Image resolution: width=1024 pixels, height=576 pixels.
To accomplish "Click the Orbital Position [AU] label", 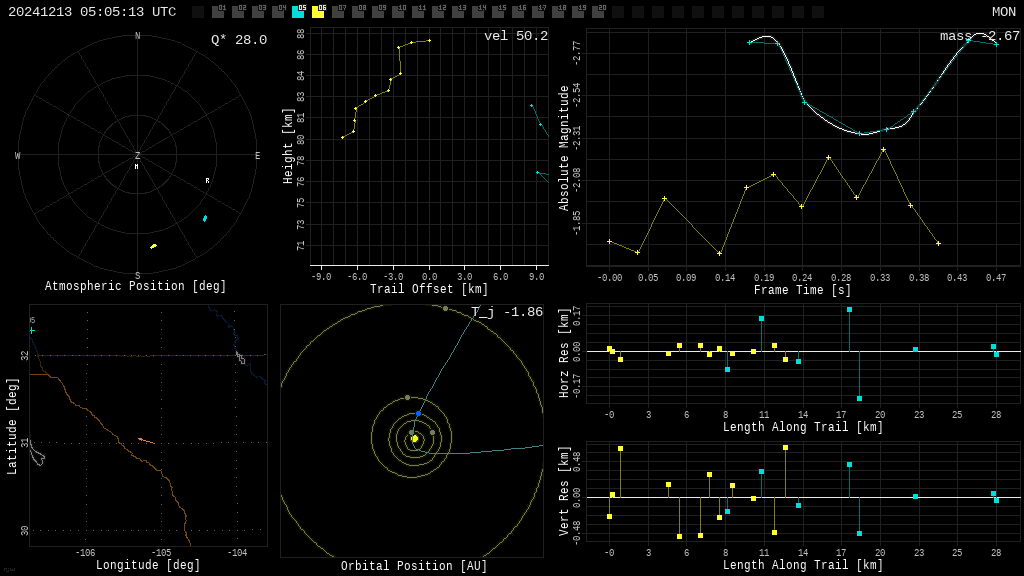I will coord(414,567).
